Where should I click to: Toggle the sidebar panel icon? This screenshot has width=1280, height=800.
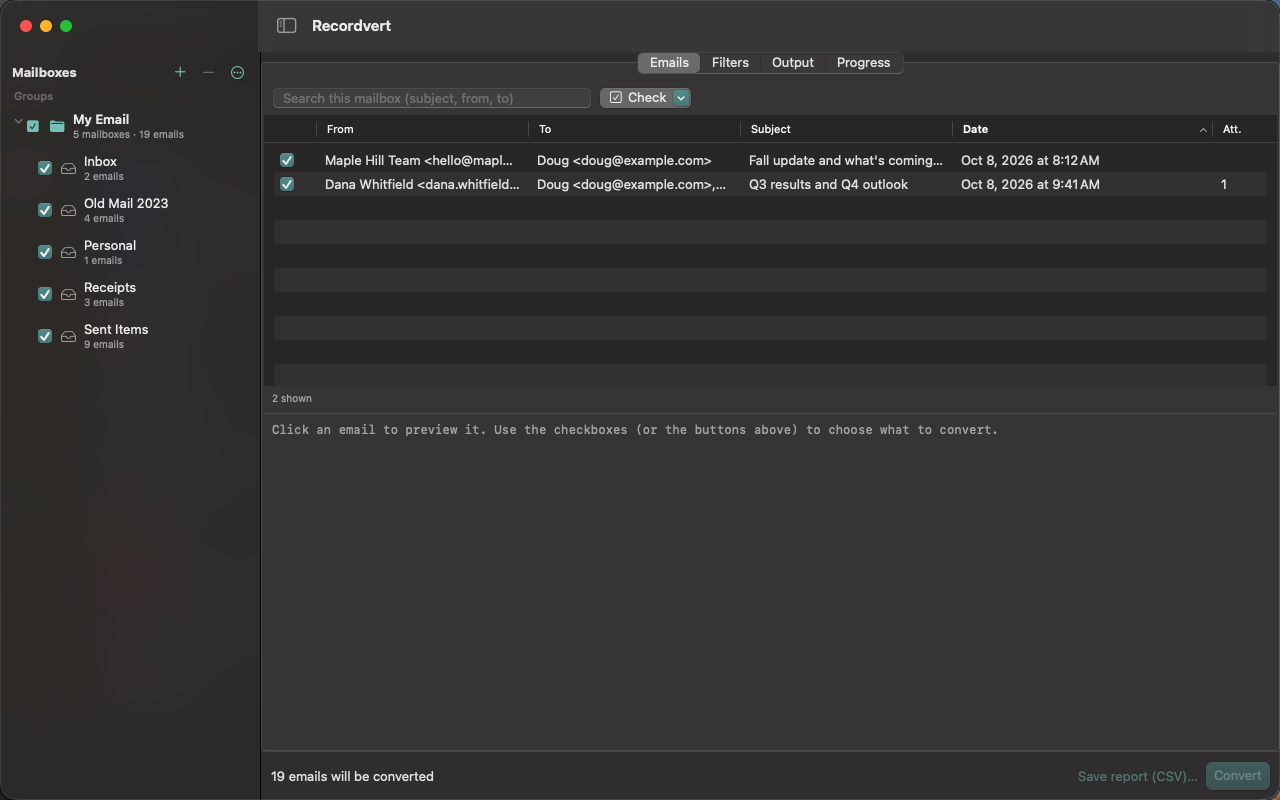[x=286, y=26]
